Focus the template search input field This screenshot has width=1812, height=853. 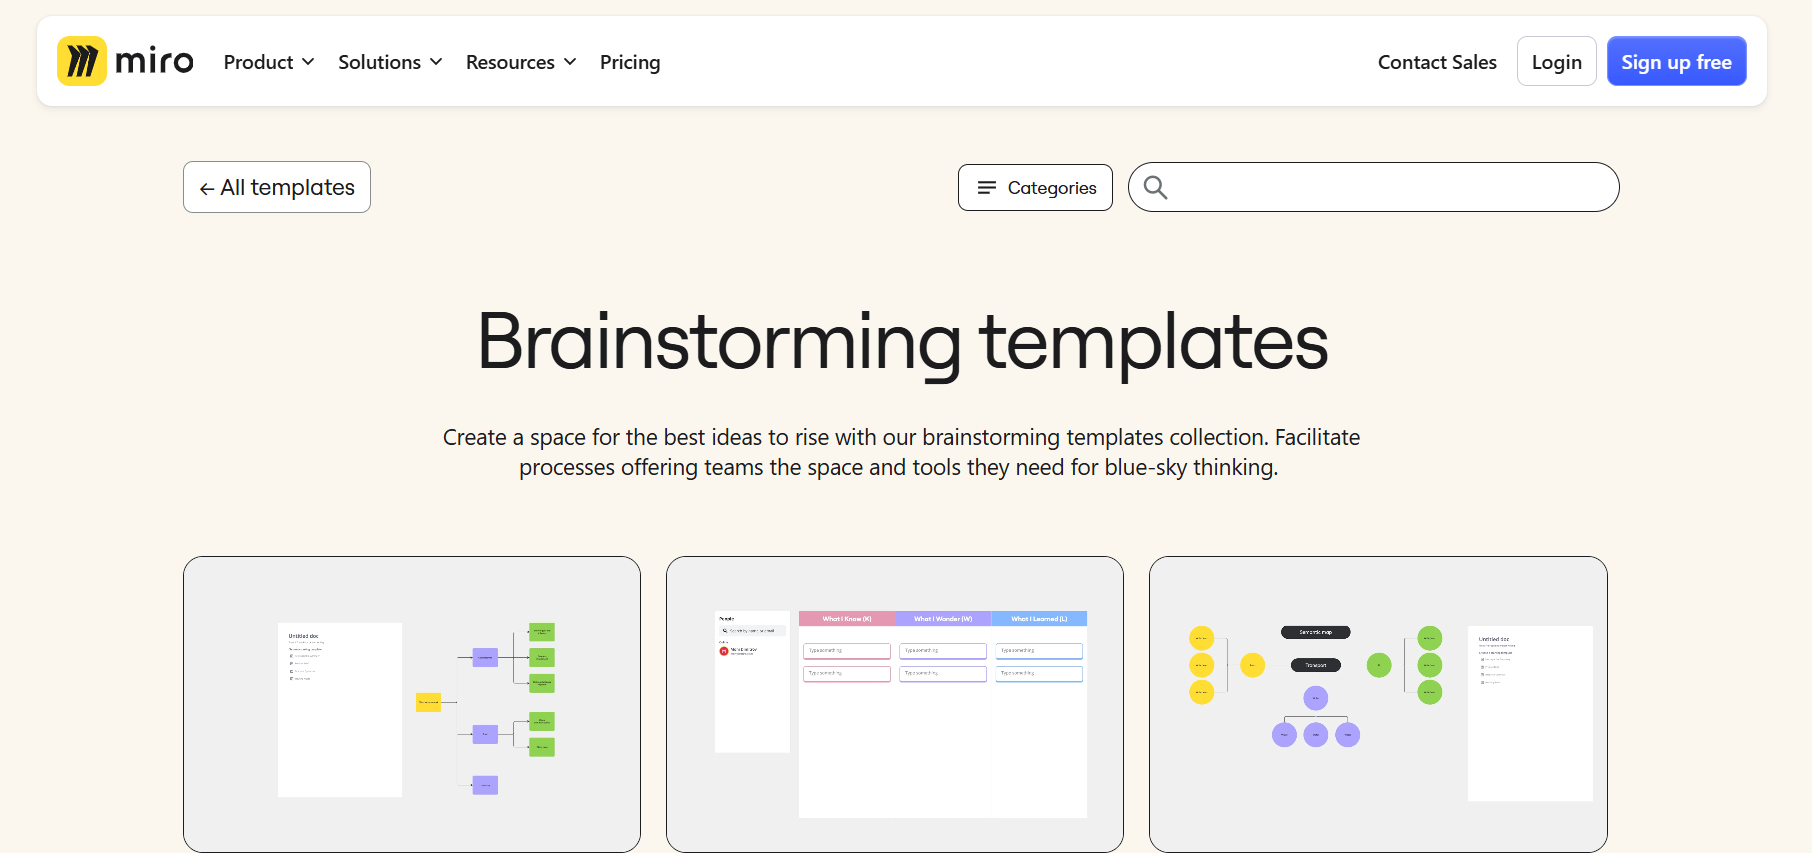(1390, 187)
